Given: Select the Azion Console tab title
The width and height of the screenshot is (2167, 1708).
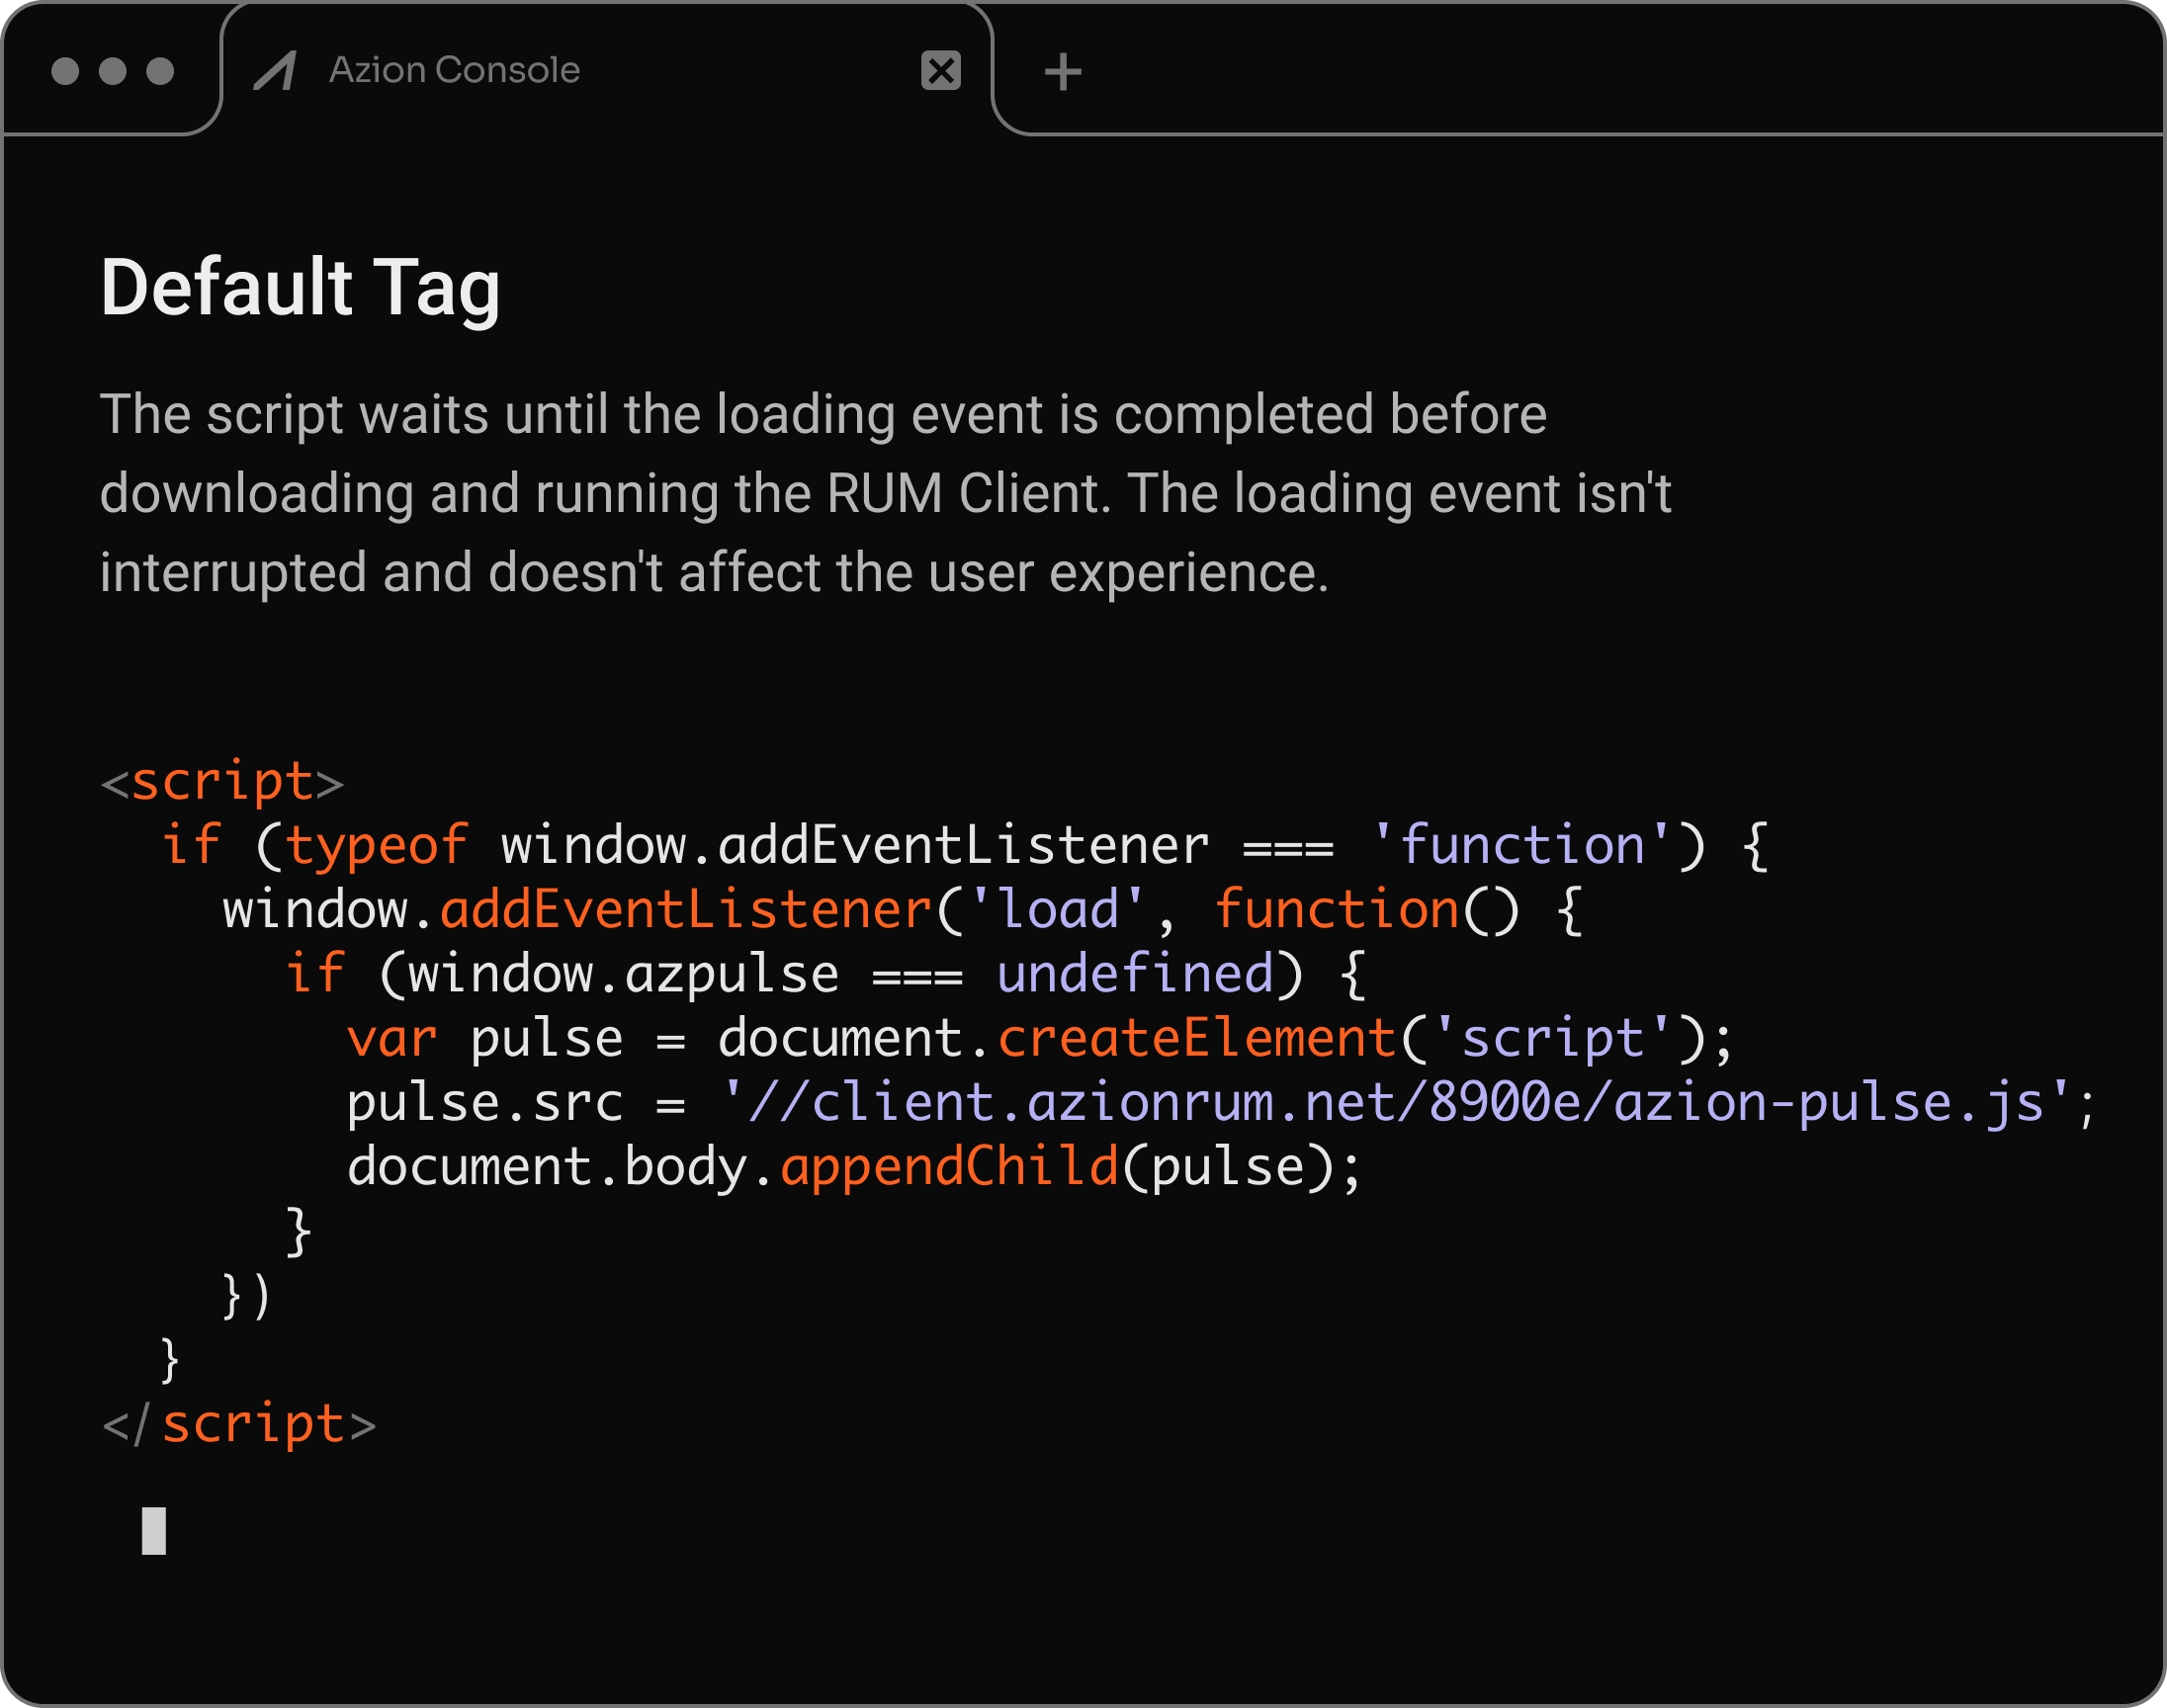Looking at the screenshot, I should [x=454, y=70].
